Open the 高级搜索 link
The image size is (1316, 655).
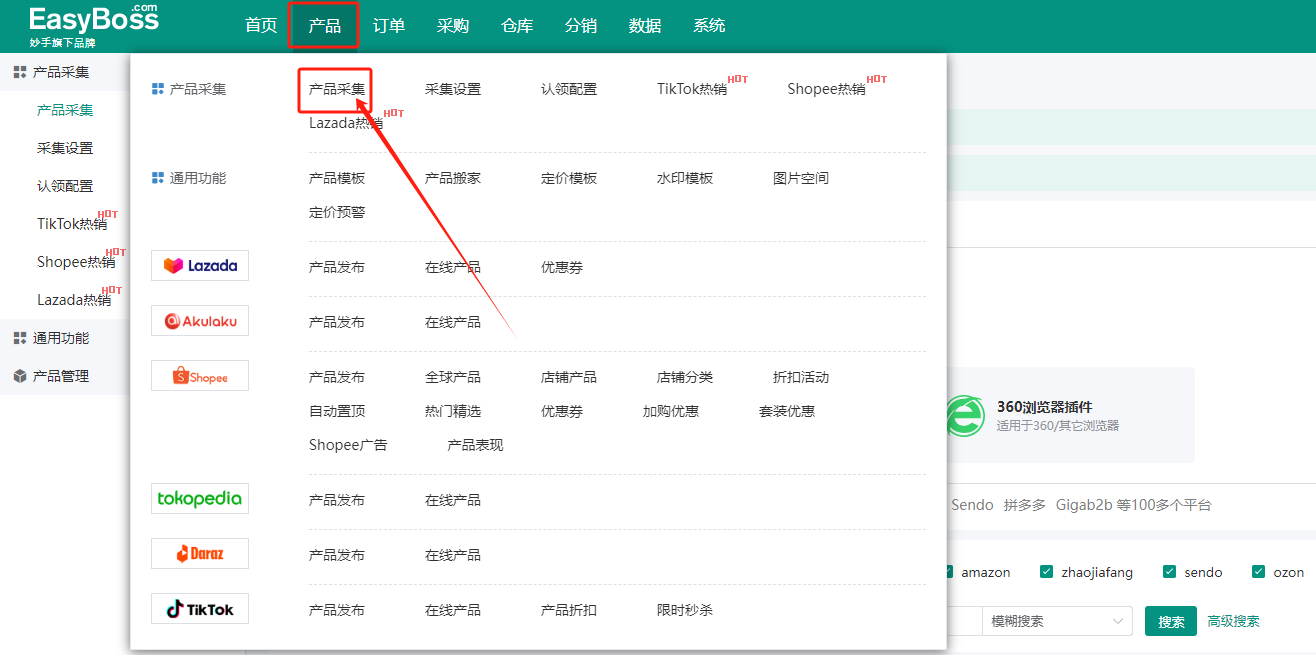coord(1233,621)
